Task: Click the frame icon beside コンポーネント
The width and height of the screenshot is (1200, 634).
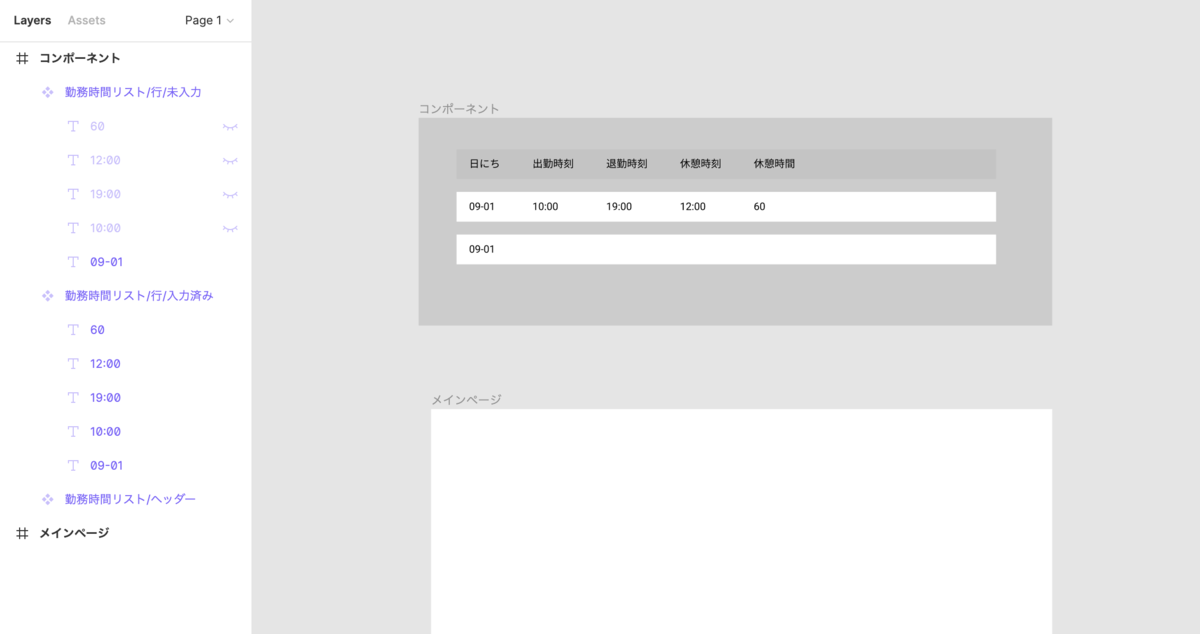Action: tap(21, 58)
